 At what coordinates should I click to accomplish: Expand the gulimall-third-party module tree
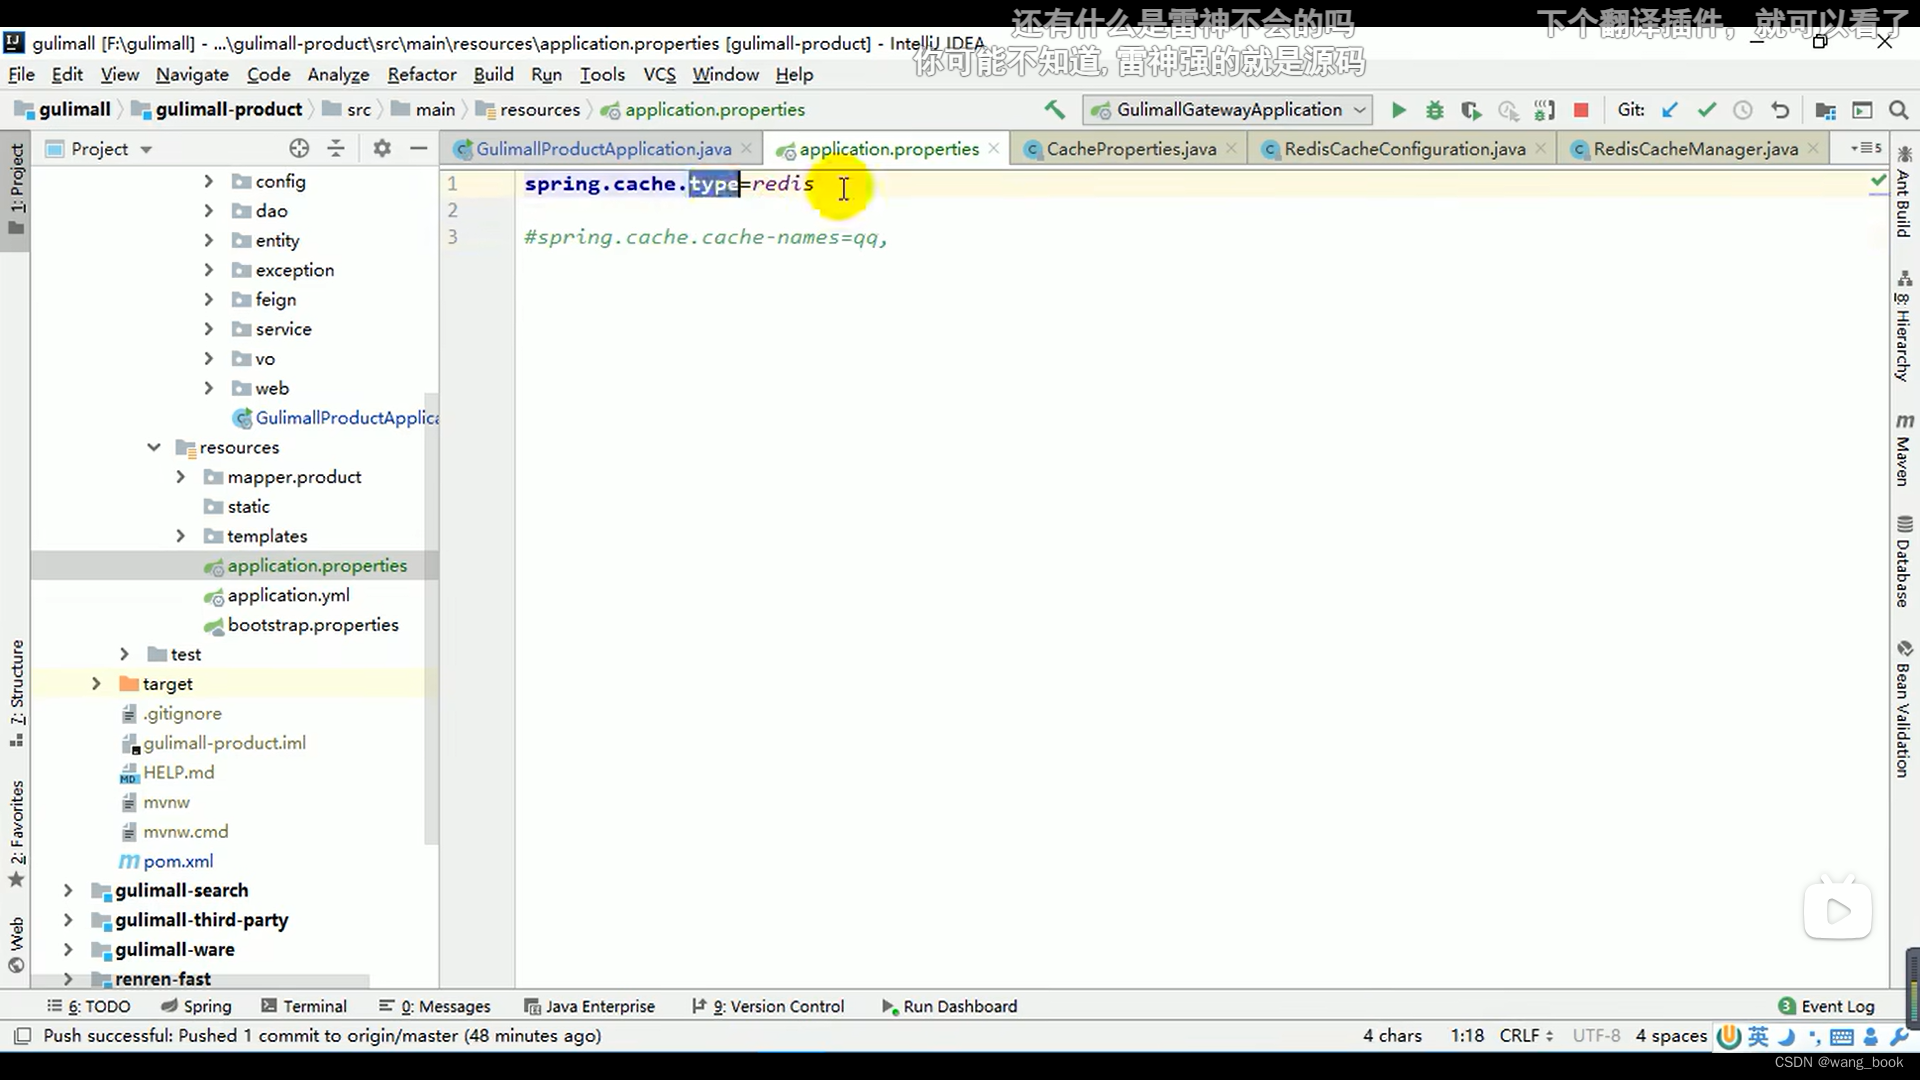coord(67,919)
